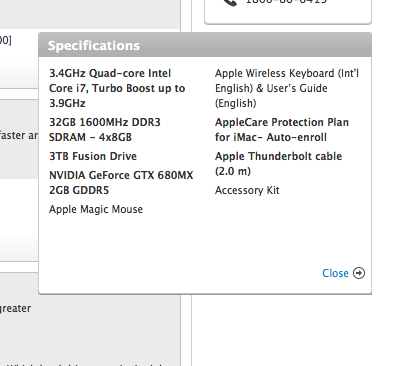Select the Apple Magic Mouse item
Viewport: 420px width, 366px height.
tap(96, 209)
